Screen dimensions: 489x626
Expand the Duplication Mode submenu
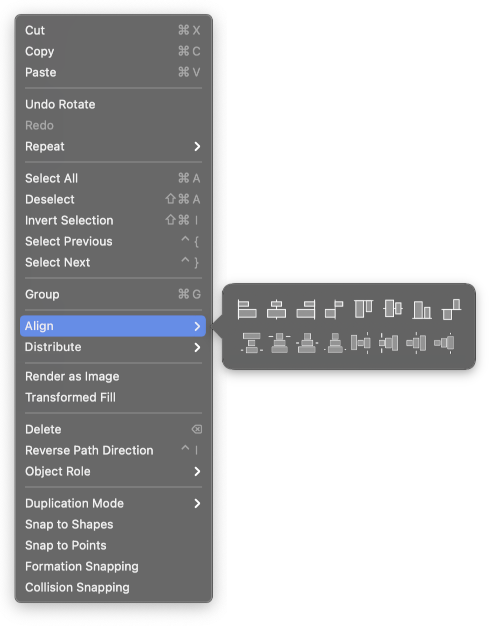pyautogui.click(x=113, y=503)
